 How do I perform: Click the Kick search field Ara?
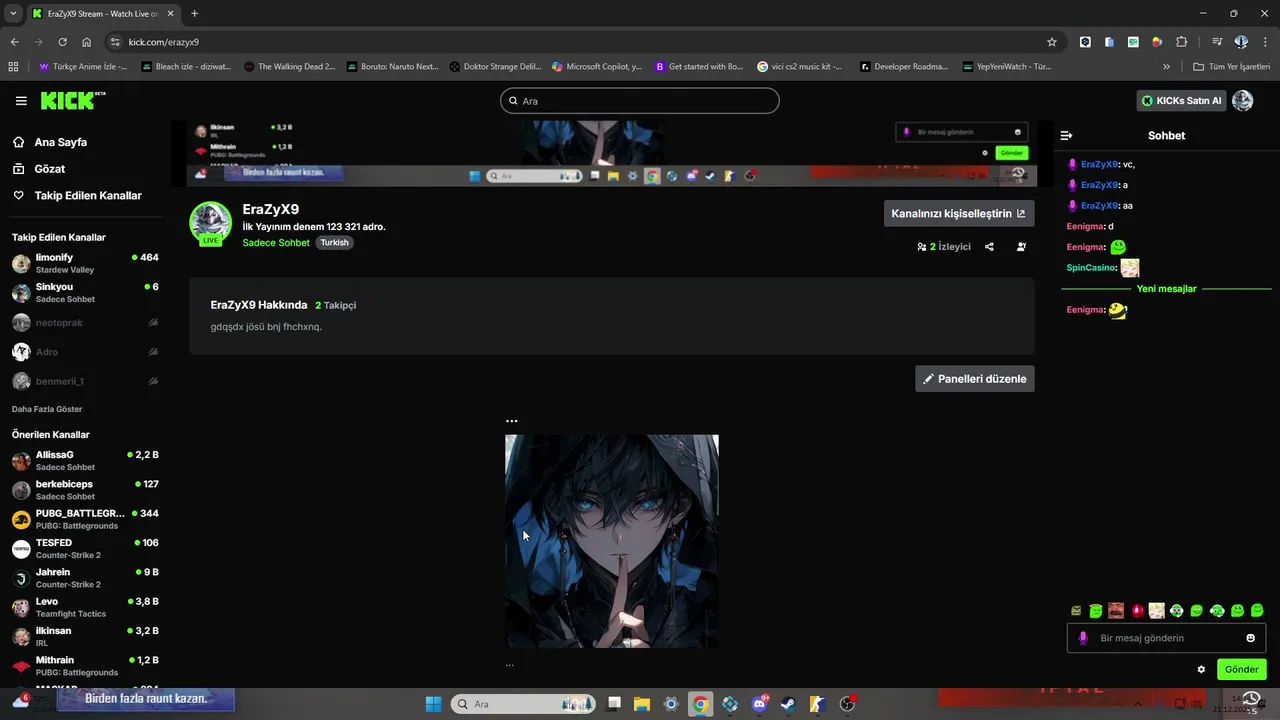[640, 101]
